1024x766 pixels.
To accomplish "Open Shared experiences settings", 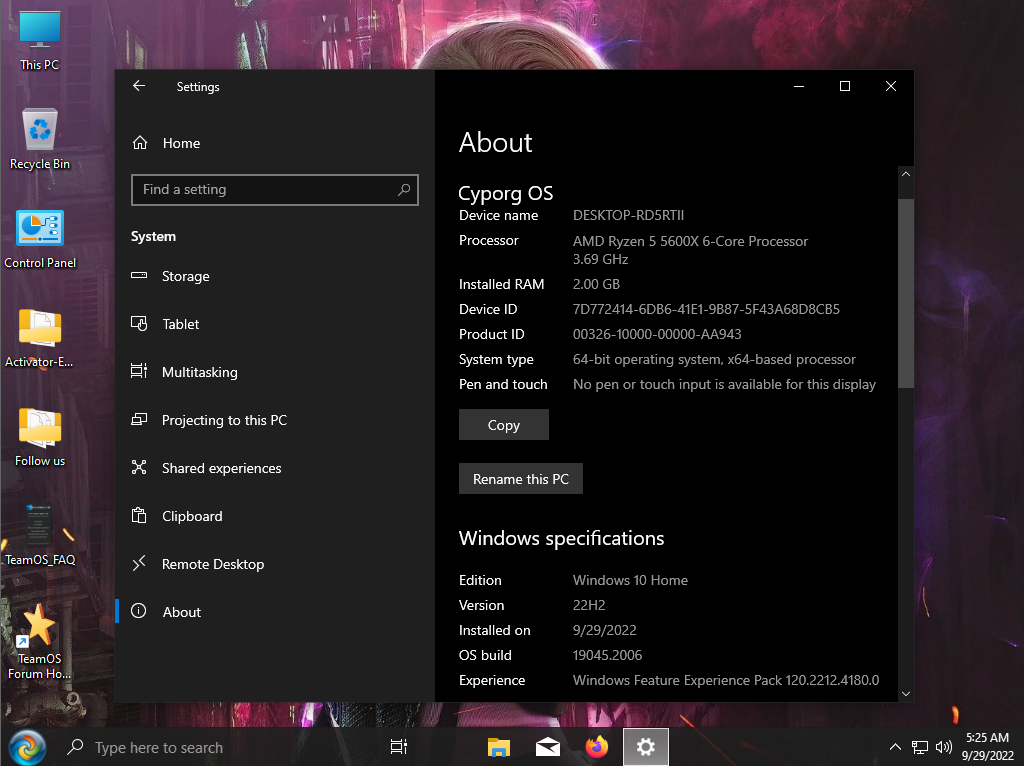I will 221,468.
